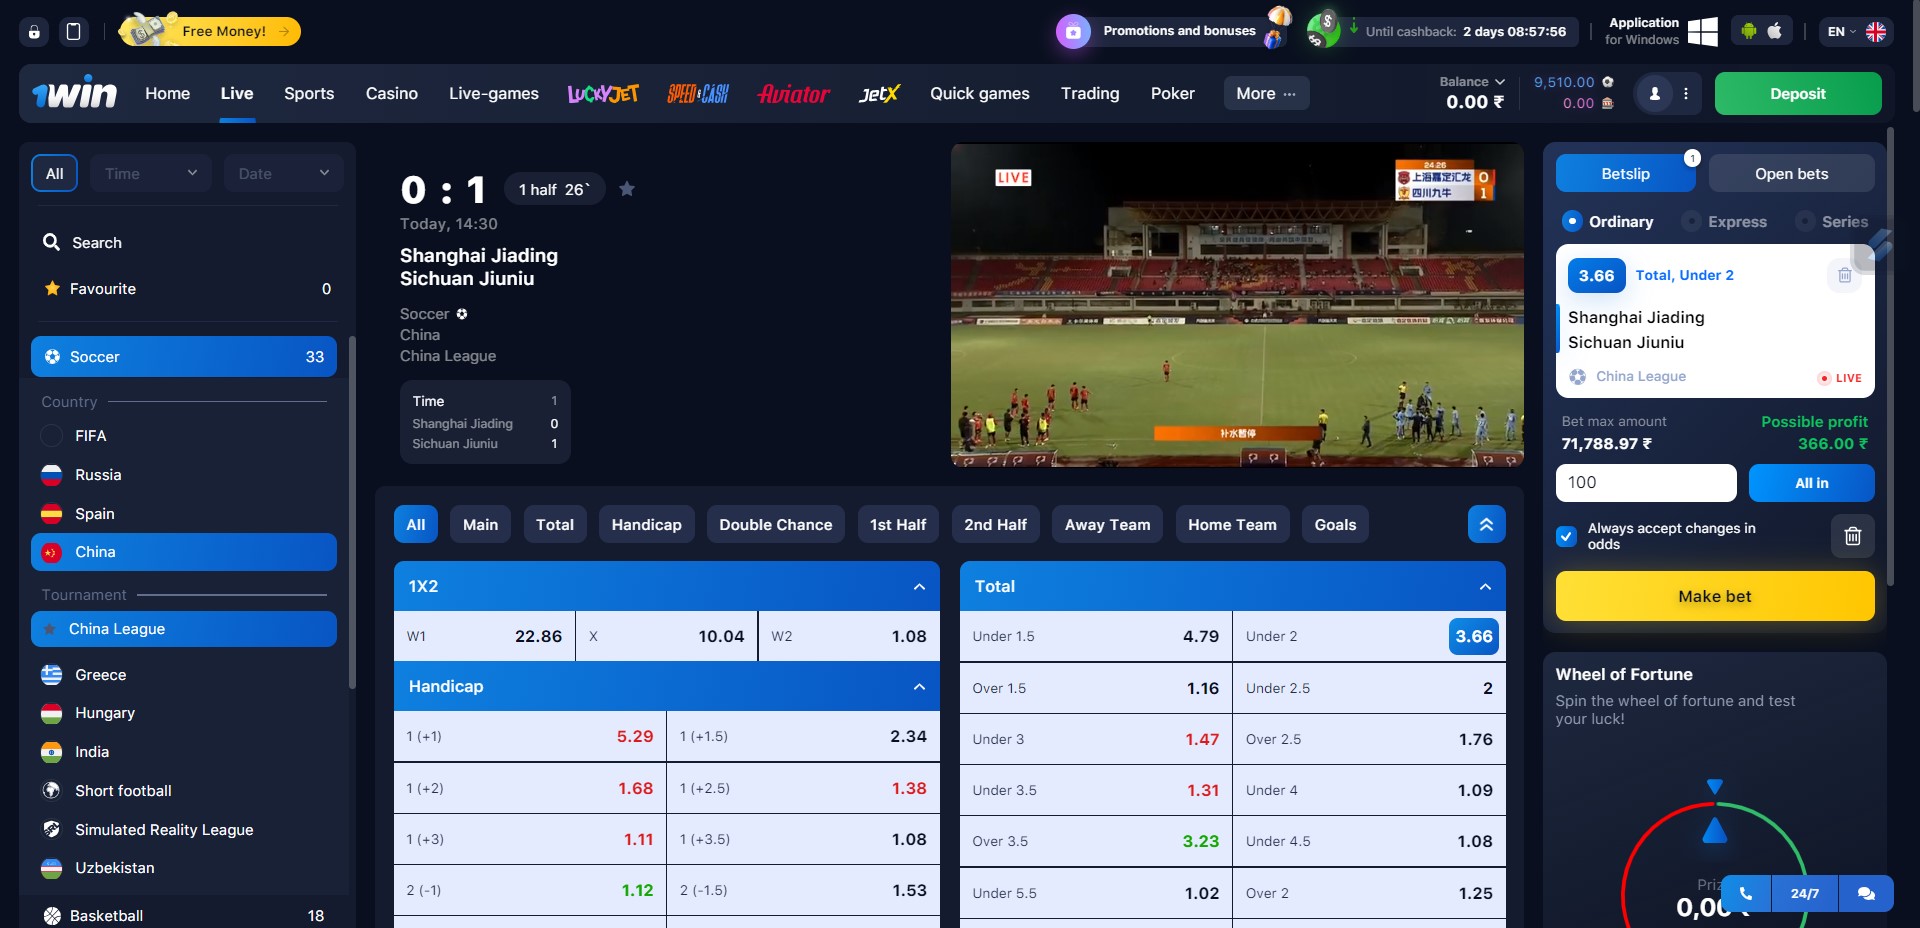Viewport: 1920px width, 928px height.
Task: Click the bet amount input field
Action: tap(1645, 483)
